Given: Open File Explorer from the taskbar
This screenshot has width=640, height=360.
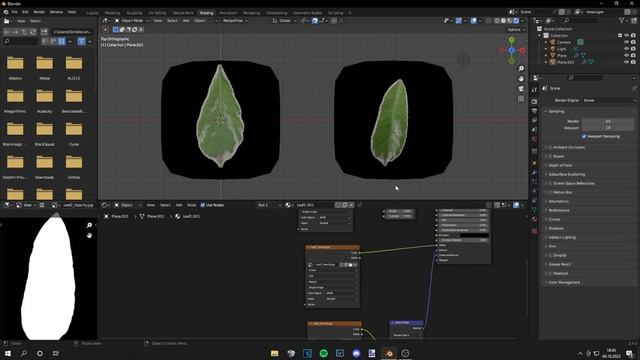Looking at the screenshot, I should pyautogui.click(x=274, y=353).
